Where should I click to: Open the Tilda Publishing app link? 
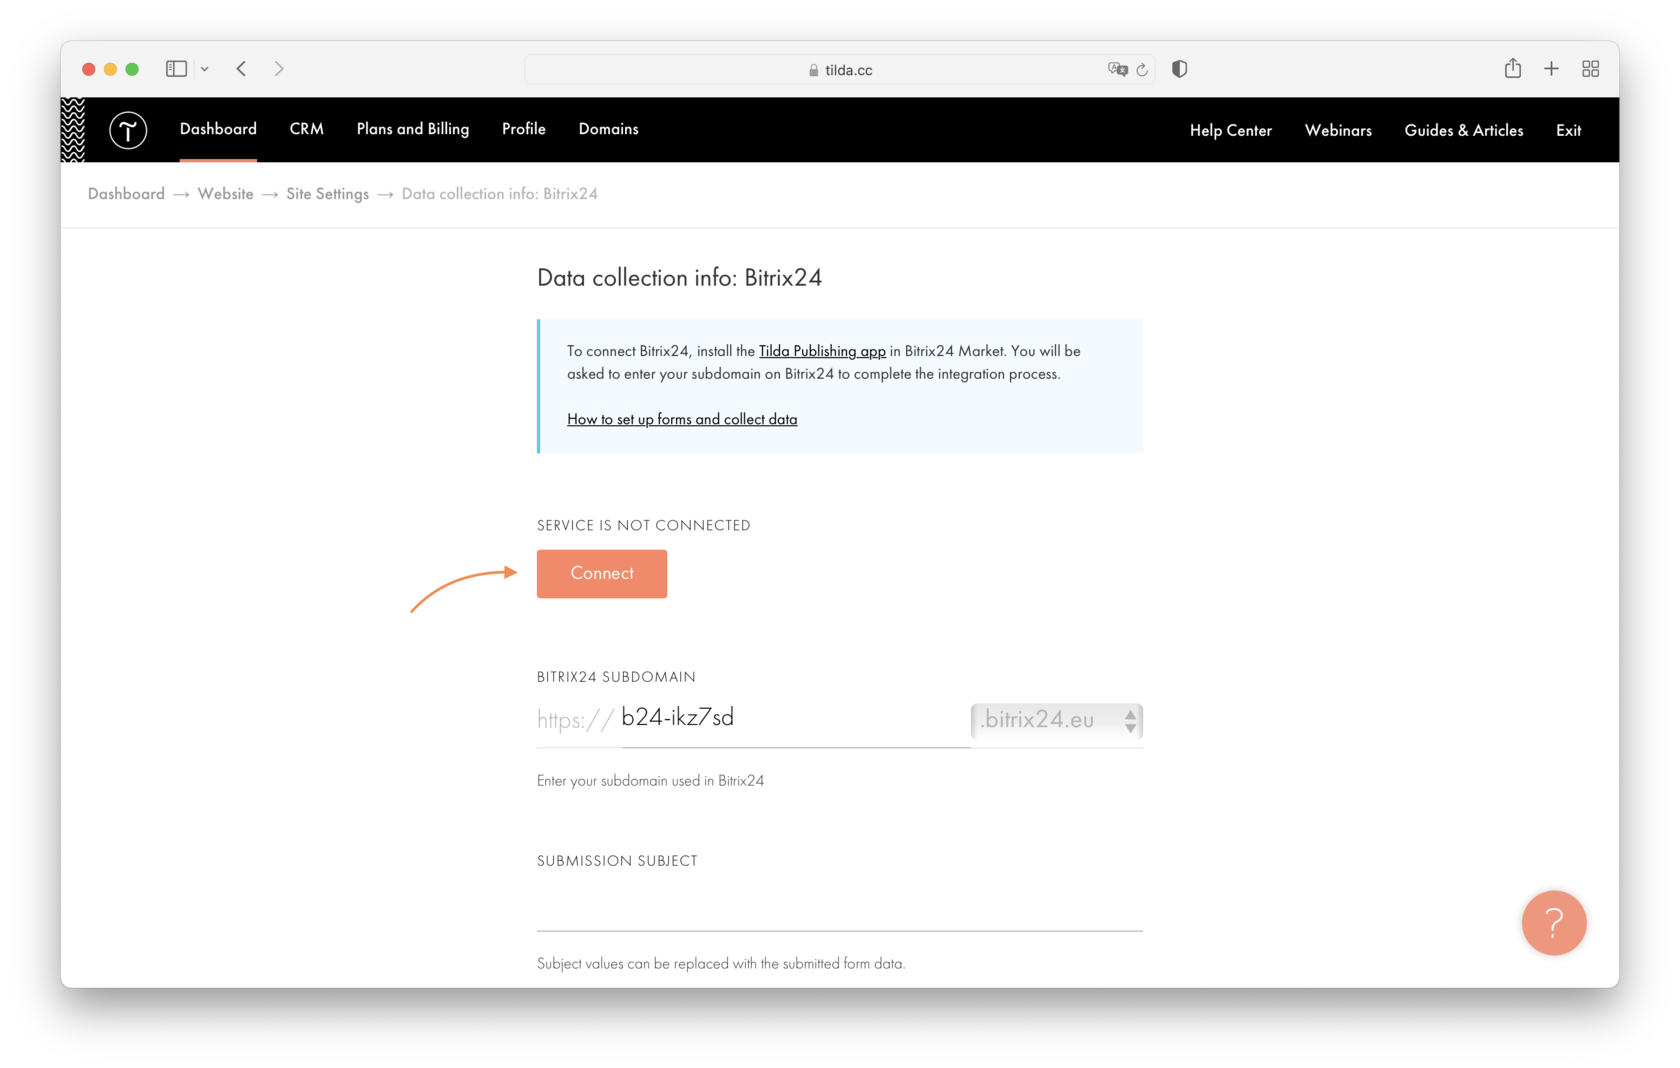pyautogui.click(x=822, y=351)
